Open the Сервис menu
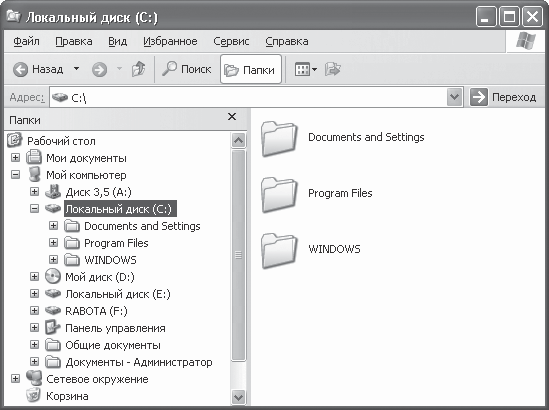 pyautogui.click(x=231, y=41)
